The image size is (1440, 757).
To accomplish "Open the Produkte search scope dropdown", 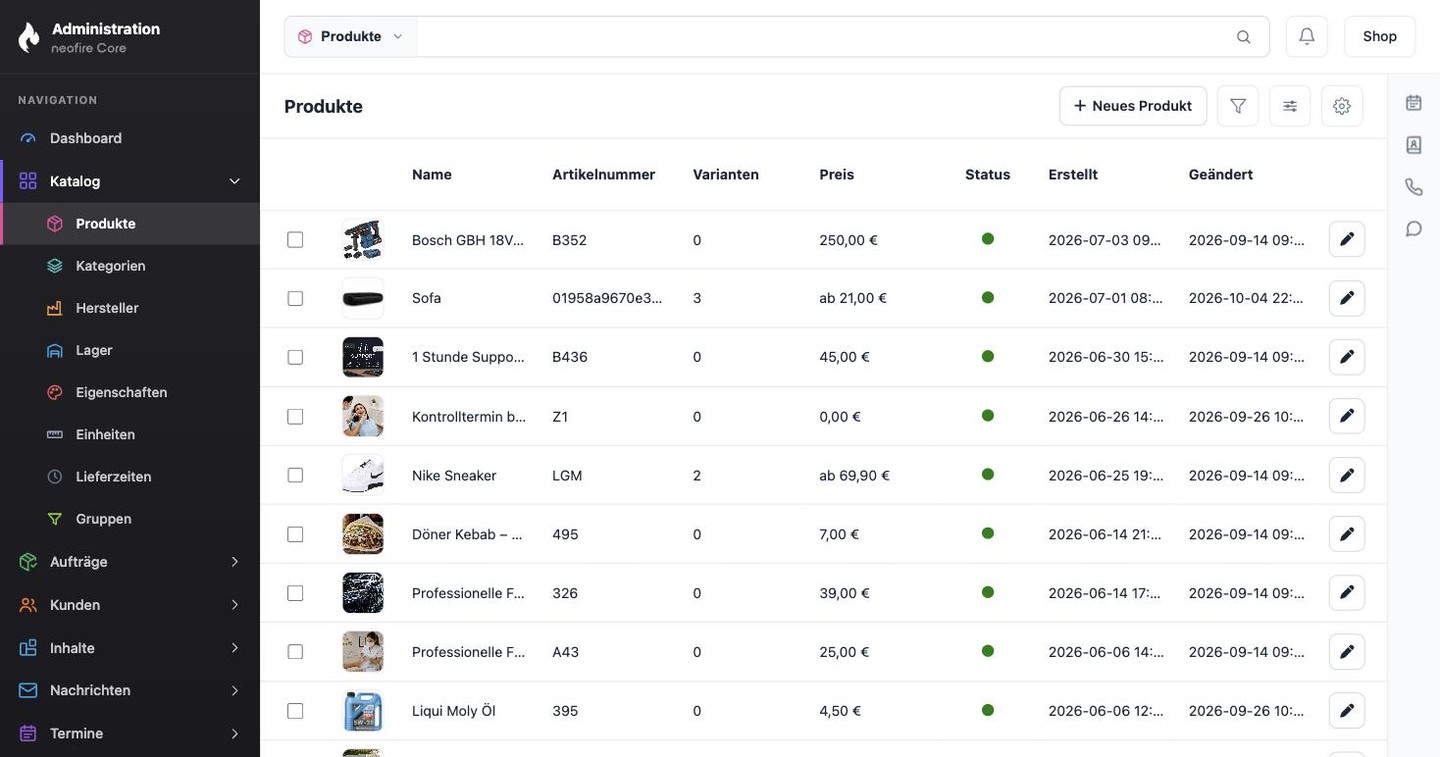I will [351, 37].
